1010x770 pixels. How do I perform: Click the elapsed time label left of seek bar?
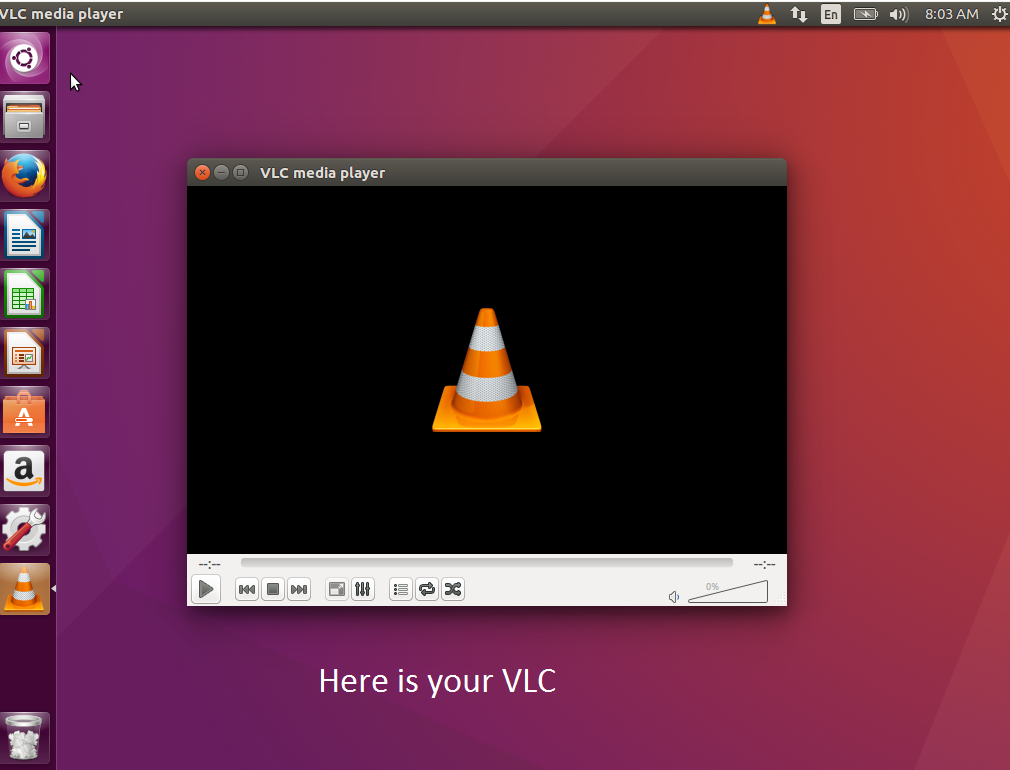[209, 564]
